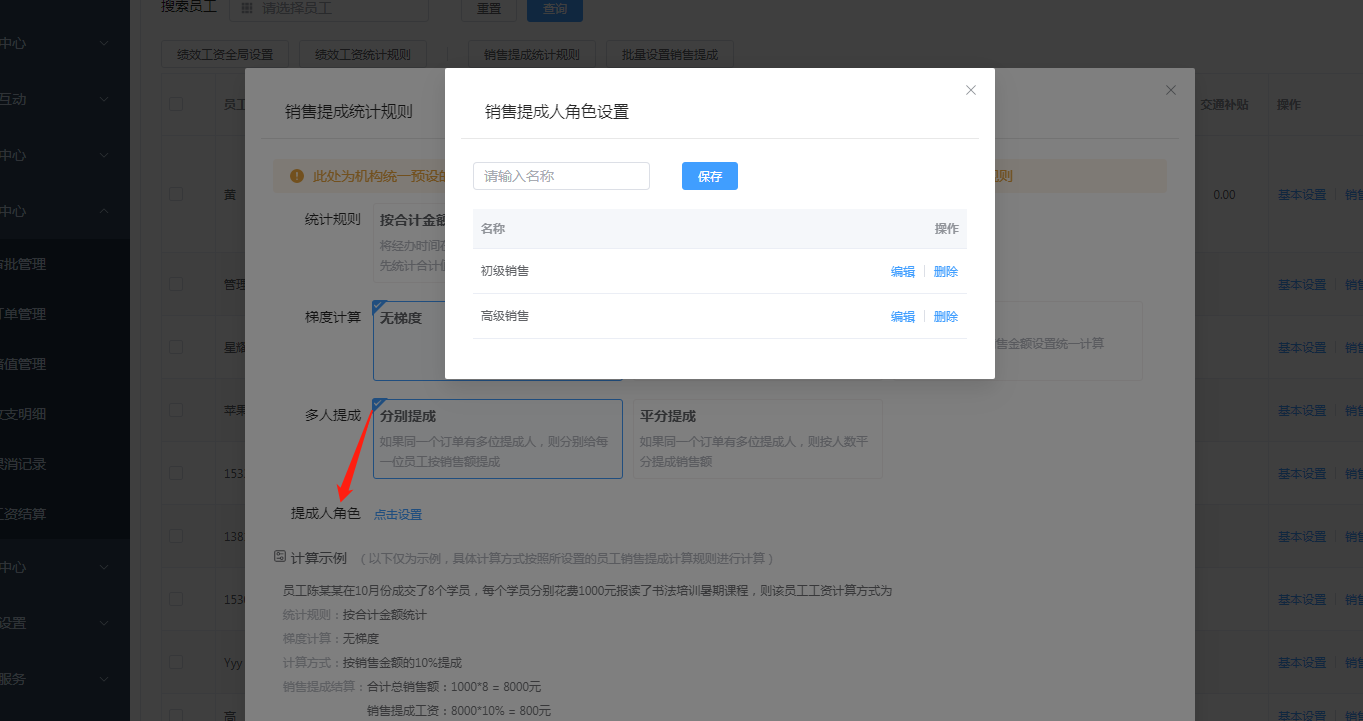Image resolution: width=1363 pixels, height=721 pixels.
Task: Expand the 中心 menu below 工资结算
Action: tap(105, 567)
